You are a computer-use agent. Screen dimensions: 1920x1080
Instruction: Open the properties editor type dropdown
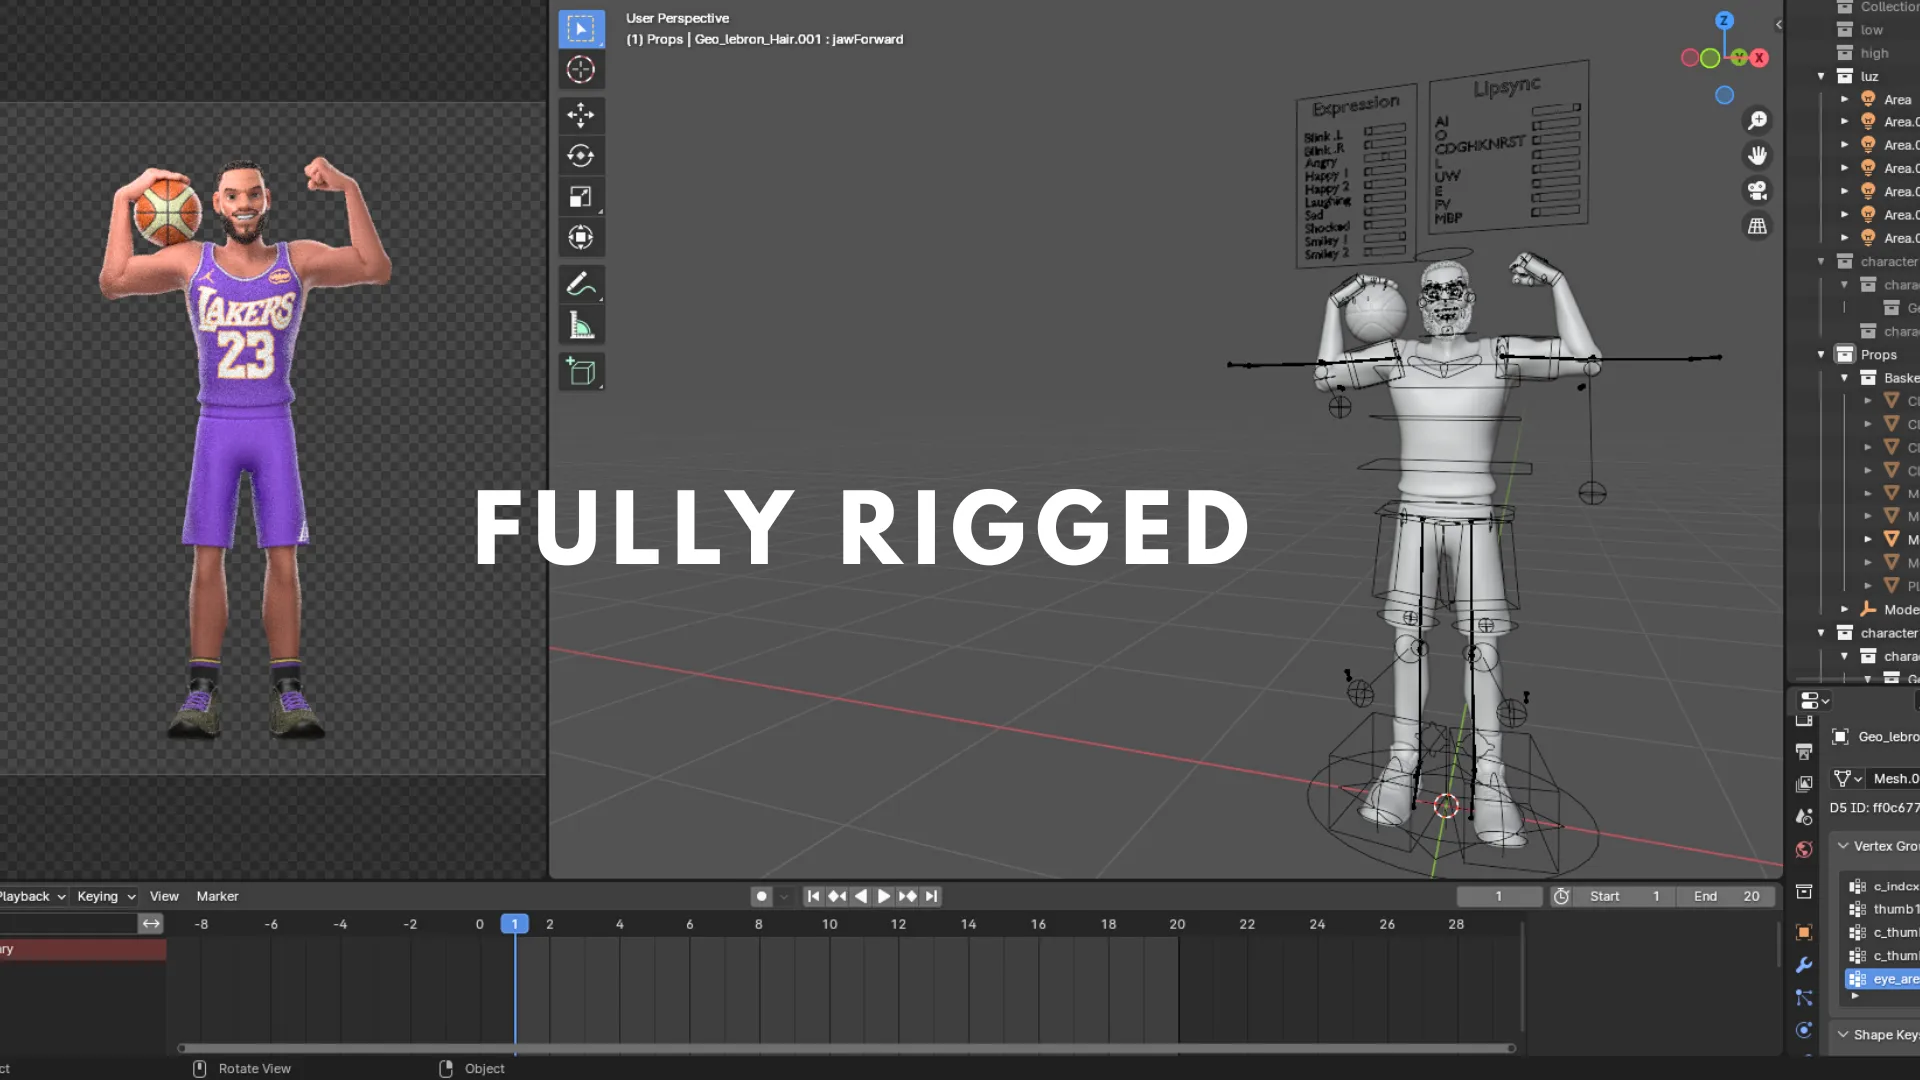(1814, 701)
